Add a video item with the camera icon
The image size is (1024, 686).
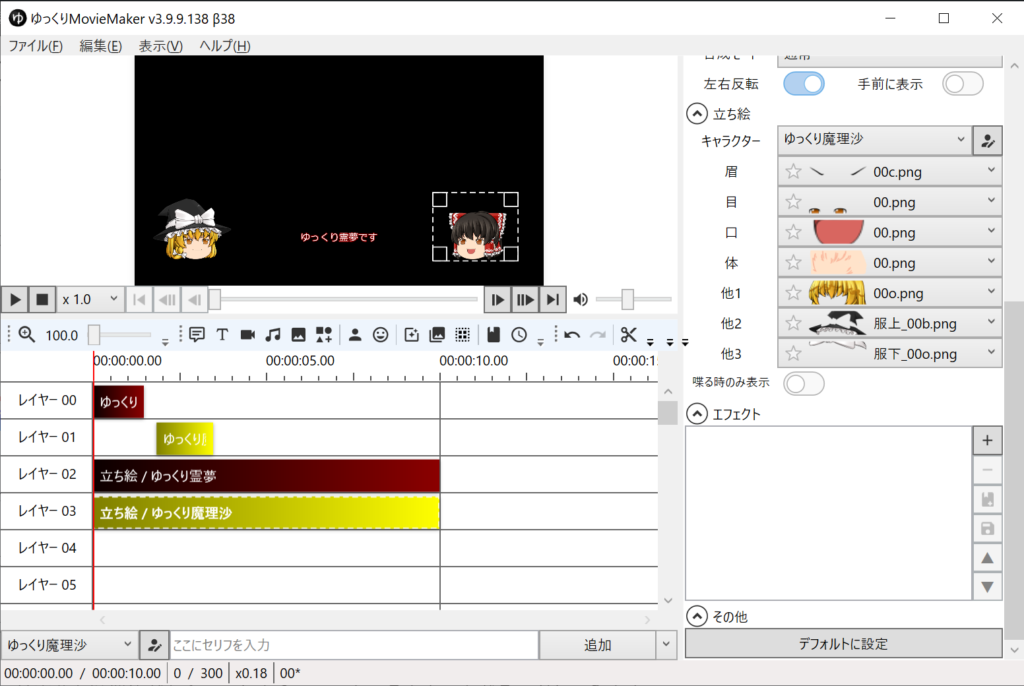click(248, 335)
